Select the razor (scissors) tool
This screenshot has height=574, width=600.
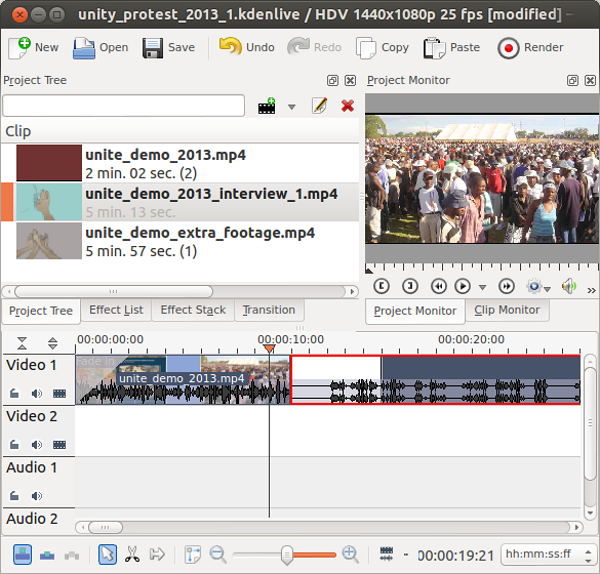point(132,554)
